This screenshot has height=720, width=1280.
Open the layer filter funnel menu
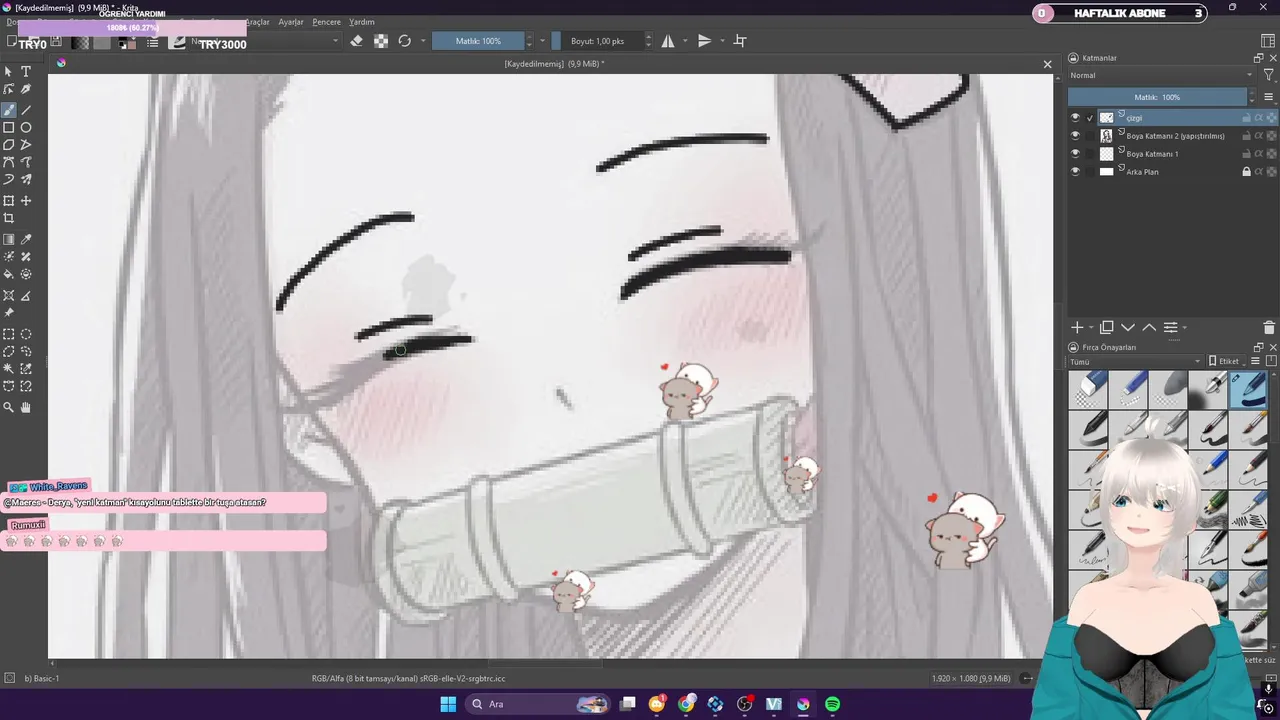point(1269,76)
